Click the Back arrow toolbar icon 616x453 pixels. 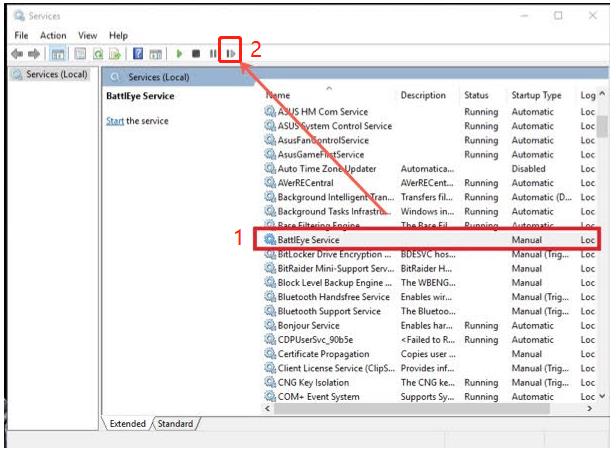point(17,53)
